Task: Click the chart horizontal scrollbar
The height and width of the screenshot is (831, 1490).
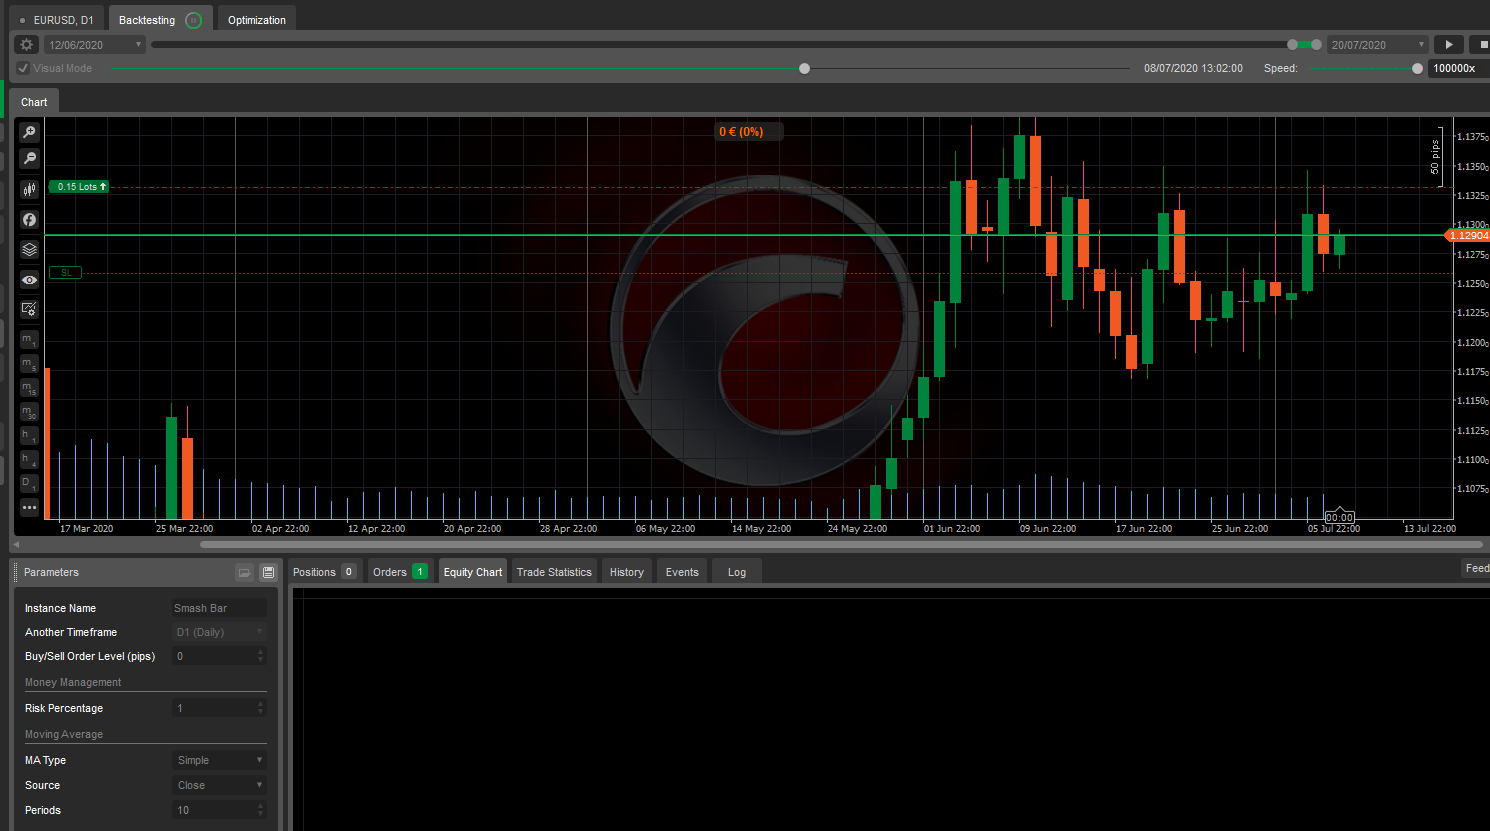Action: 841,545
